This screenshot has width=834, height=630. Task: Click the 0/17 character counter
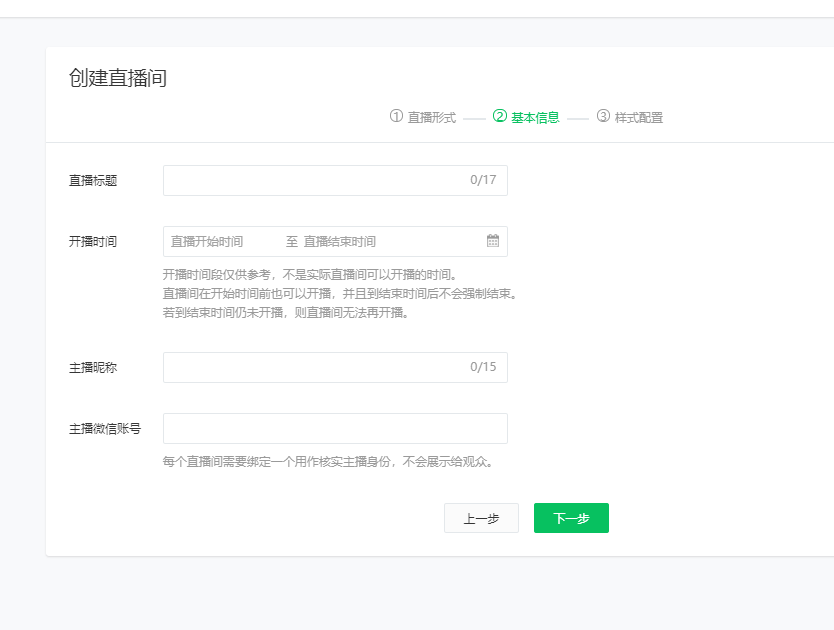(483, 180)
